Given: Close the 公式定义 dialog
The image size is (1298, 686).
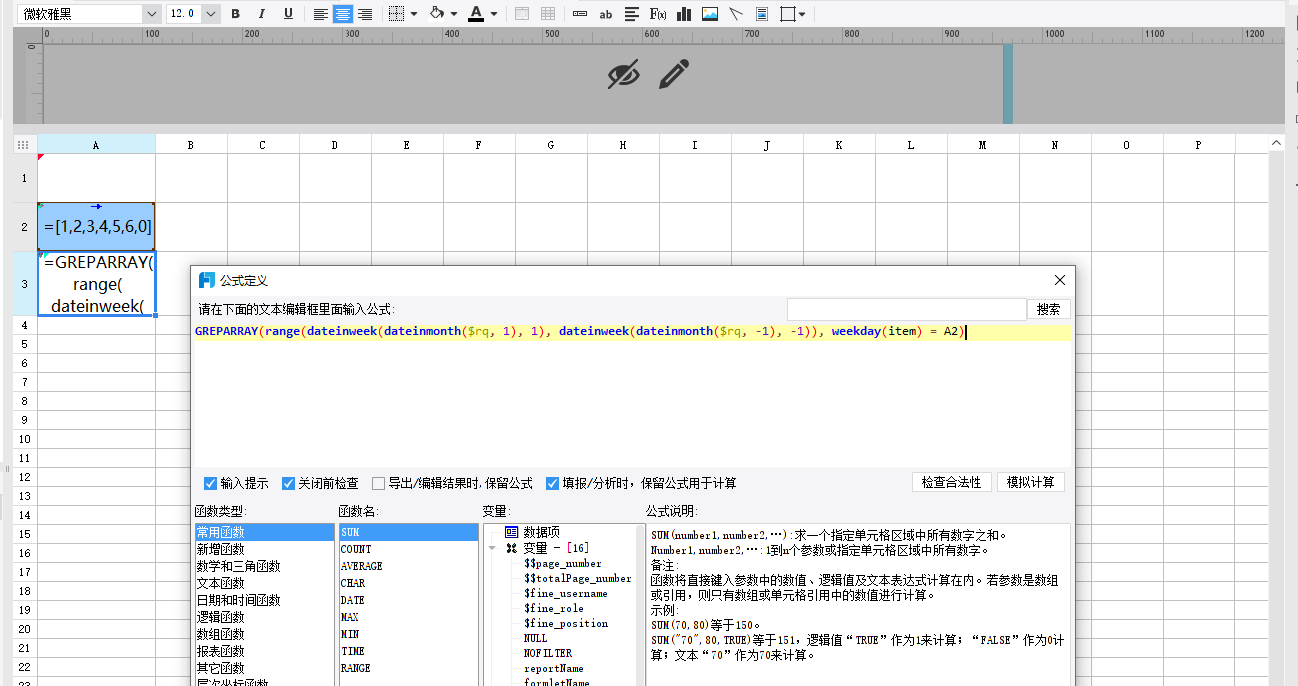Looking at the screenshot, I should click(x=1060, y=280).
